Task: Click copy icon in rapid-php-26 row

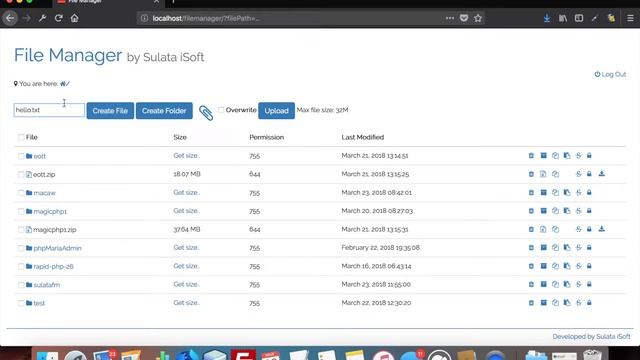Action: [555, 266]
